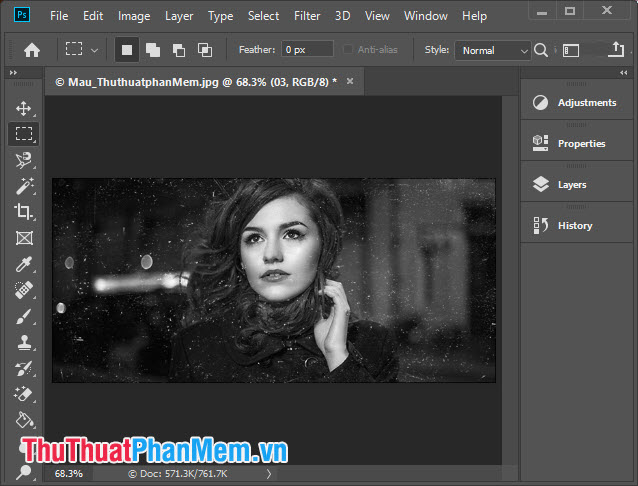638x486 pixels.
Task: Select the Rectangular Marquee tool in toolbar
Action: [x=24, y=134]
